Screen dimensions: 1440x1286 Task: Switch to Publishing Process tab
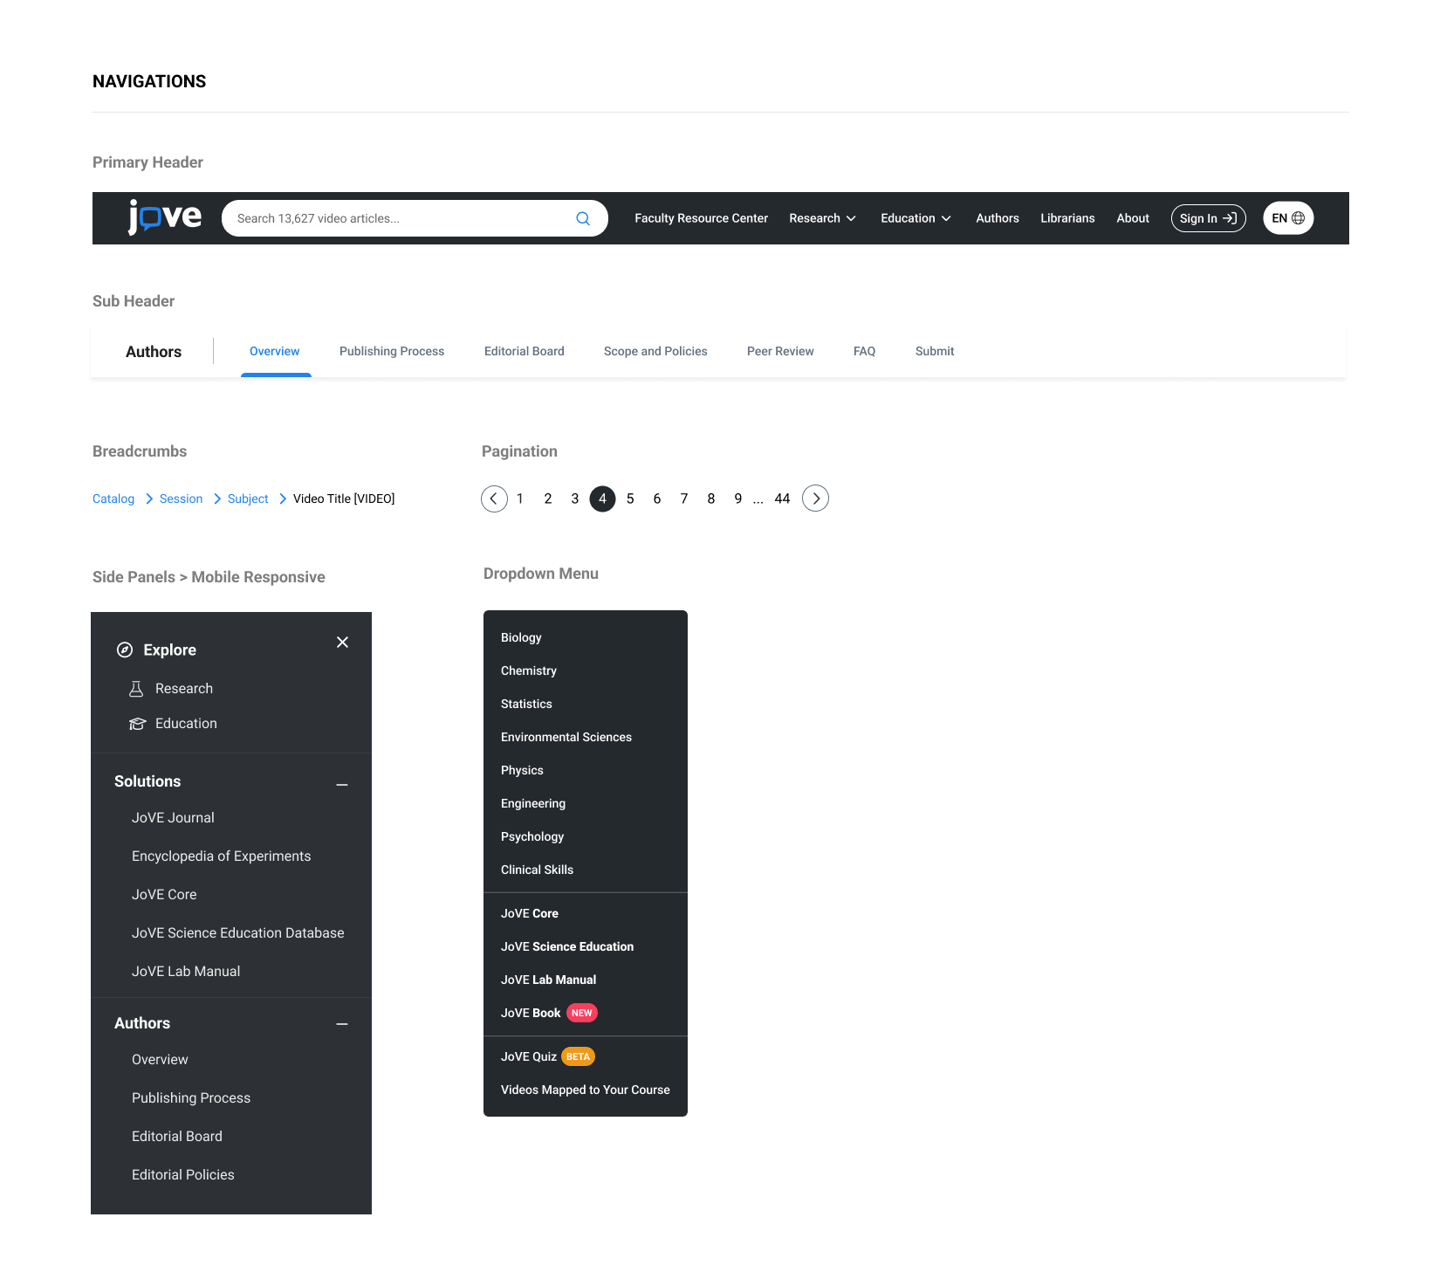point(392,351)
